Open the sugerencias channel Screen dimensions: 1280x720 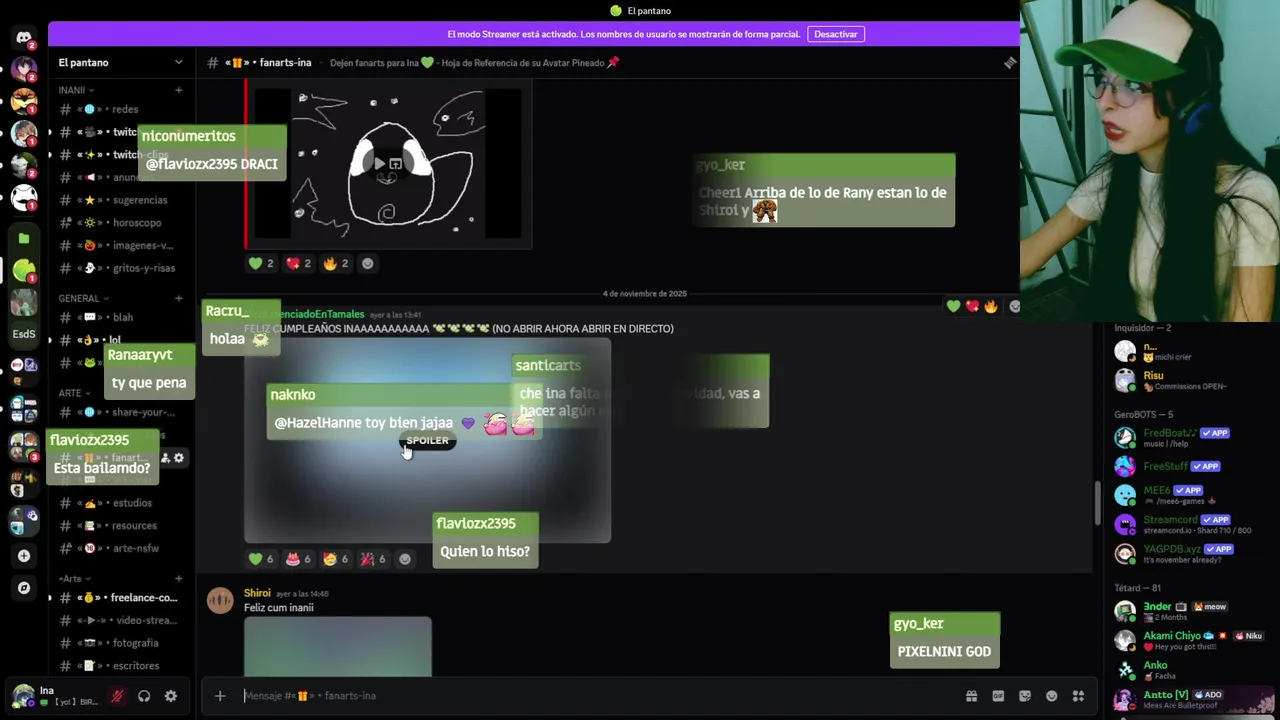[120, 200]
